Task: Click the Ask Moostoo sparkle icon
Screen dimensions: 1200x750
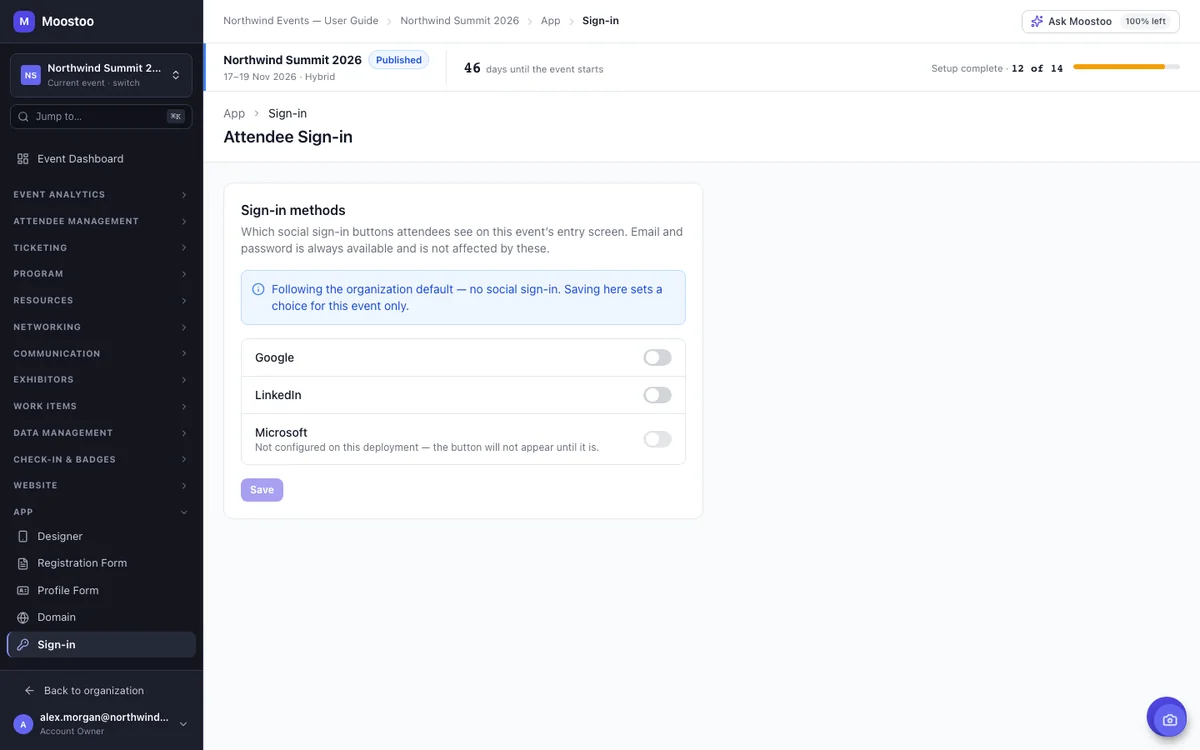Action: click(1037, 21)
